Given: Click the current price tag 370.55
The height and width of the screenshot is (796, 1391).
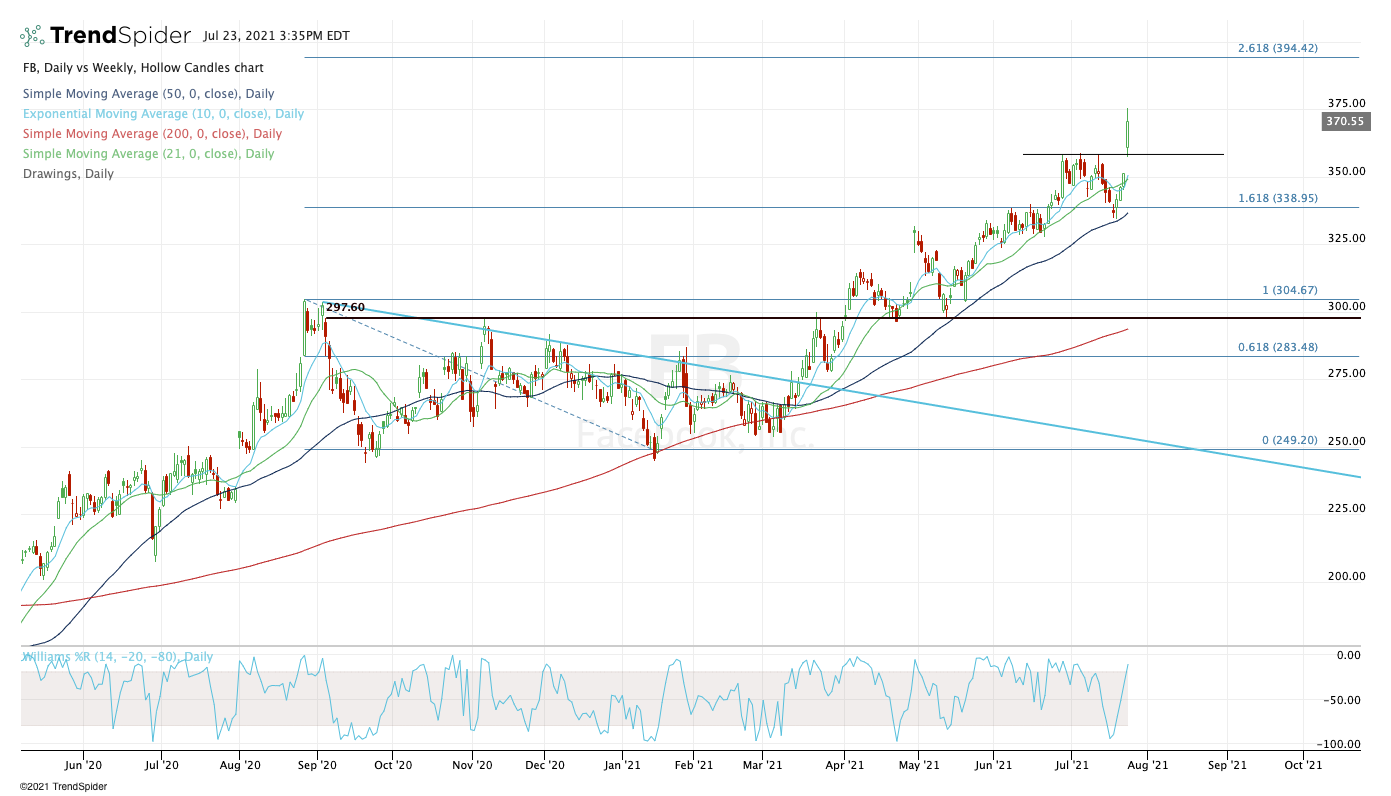Looking at the screenshot, I should tap(1345, 121).
